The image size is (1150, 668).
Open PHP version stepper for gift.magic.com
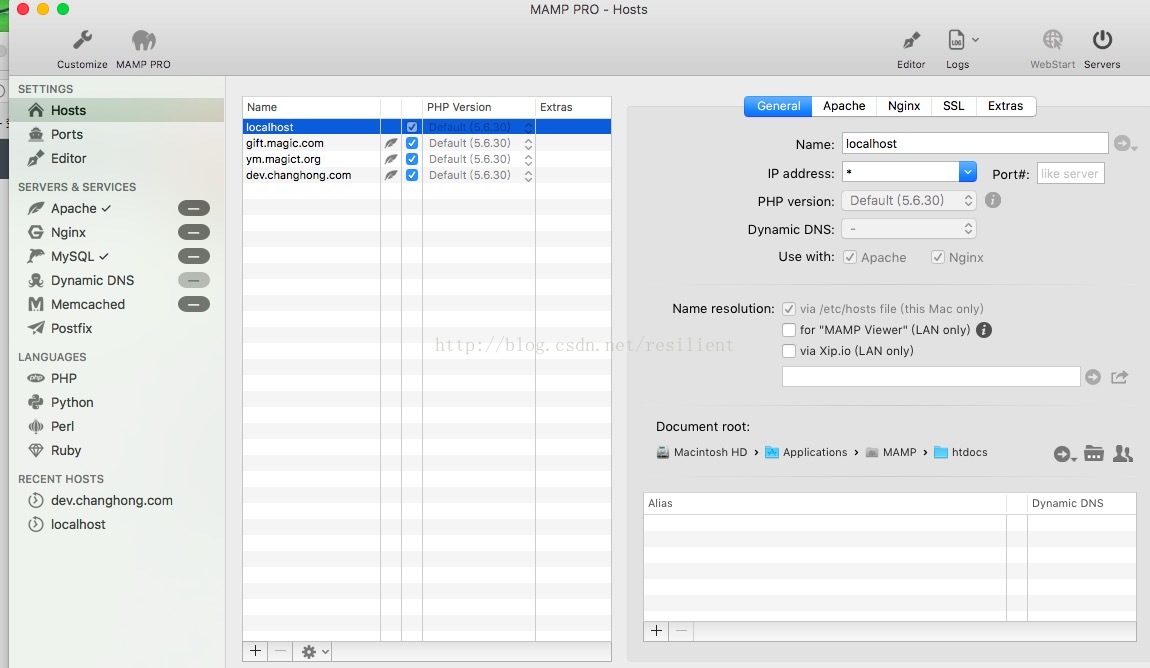pyautogui.click(x=528, y=144)
